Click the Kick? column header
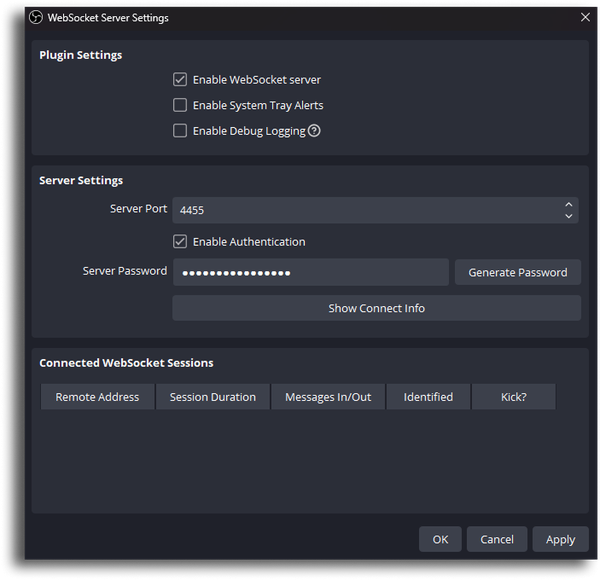This screenshot has width=600, height=580. (514, 397)
